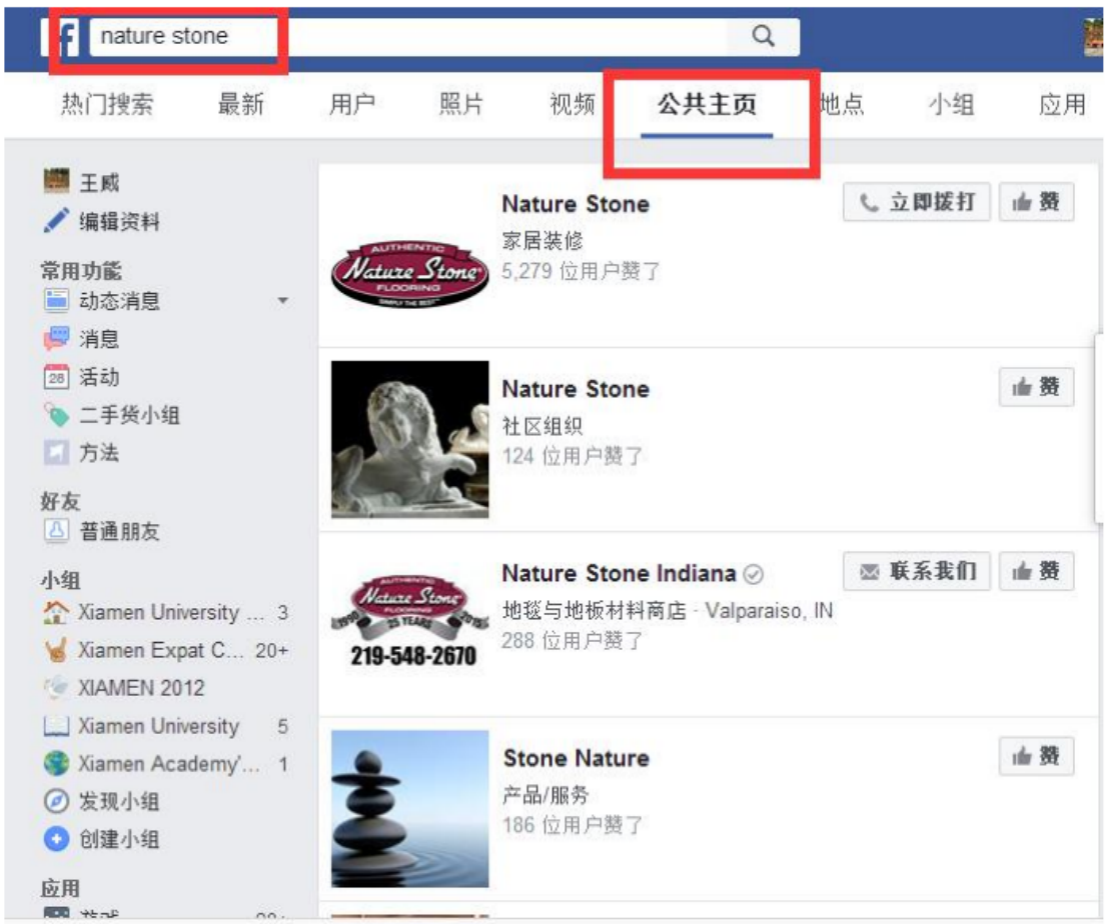Open the 视频 tab
The width and height of the screenshot is (1108, 924).
click(572, 105)
